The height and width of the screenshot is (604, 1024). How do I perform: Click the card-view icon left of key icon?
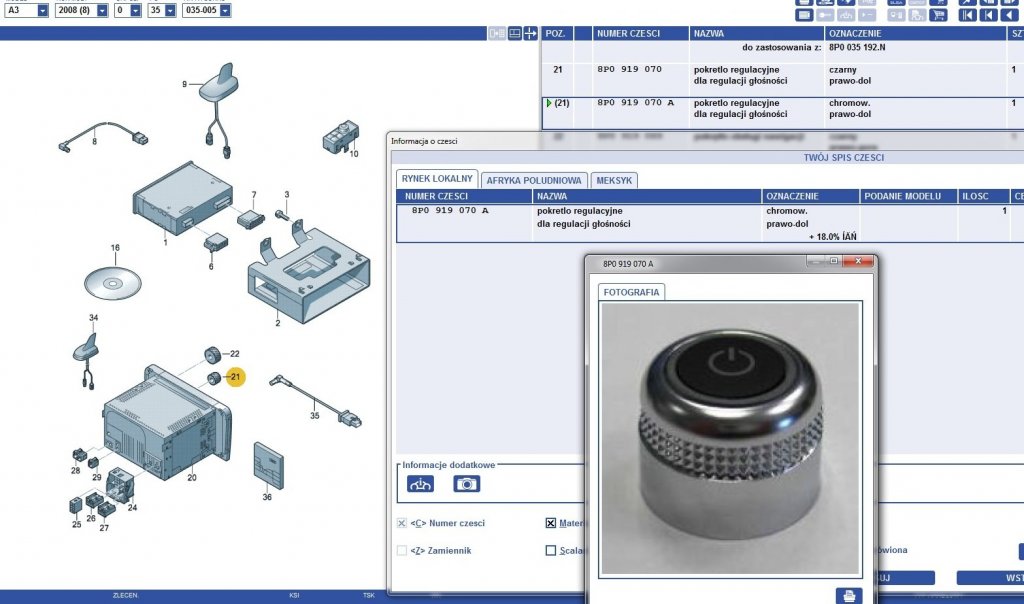coord(804,14)
